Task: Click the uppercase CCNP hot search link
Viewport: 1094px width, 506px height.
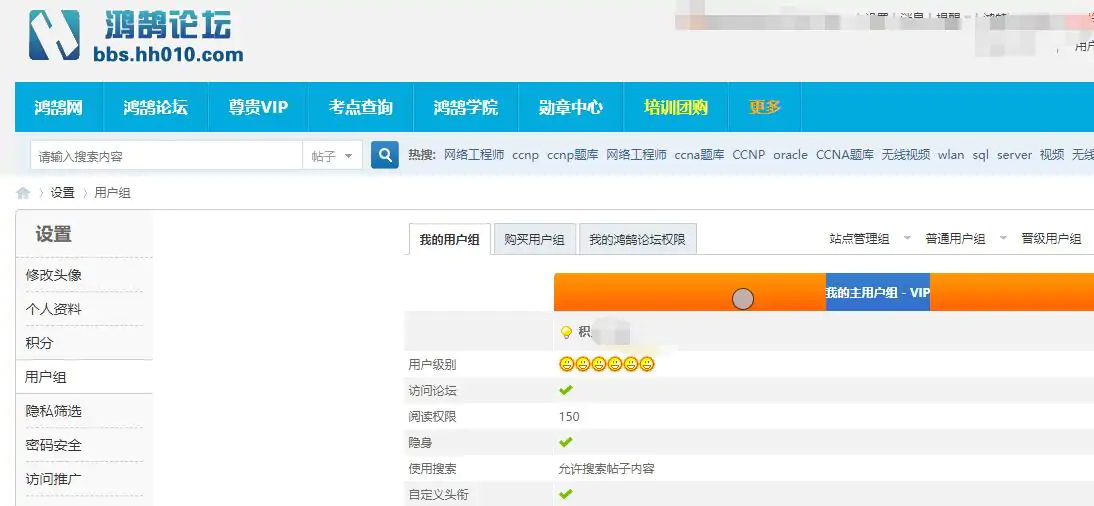Action: pos(749,155)
